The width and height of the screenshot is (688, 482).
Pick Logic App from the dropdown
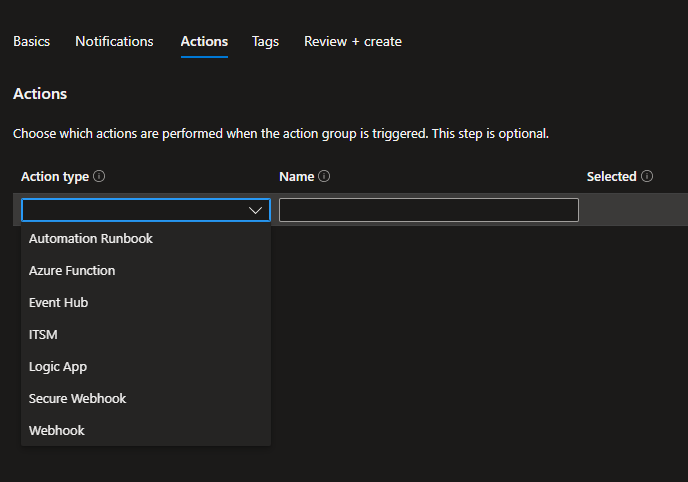(x=146, y=367)
